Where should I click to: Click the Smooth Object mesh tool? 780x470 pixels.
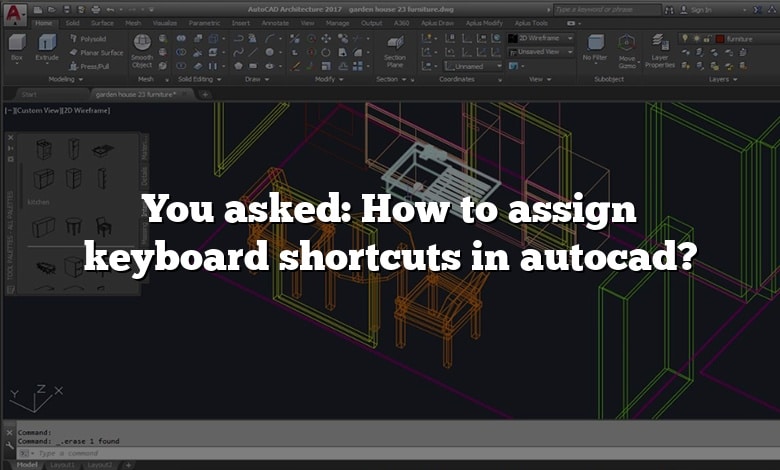(142, 51)
